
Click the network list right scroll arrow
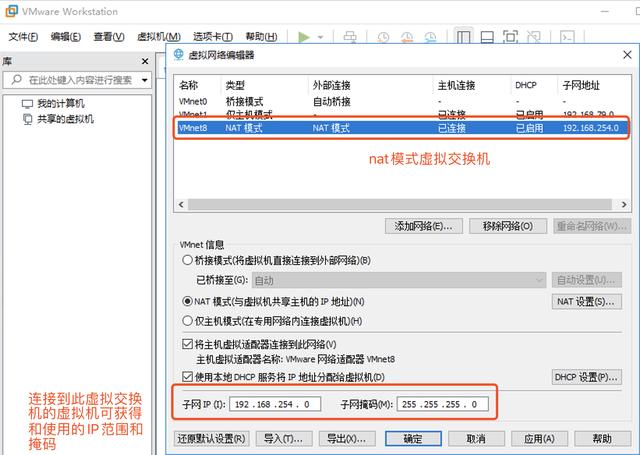624,204
